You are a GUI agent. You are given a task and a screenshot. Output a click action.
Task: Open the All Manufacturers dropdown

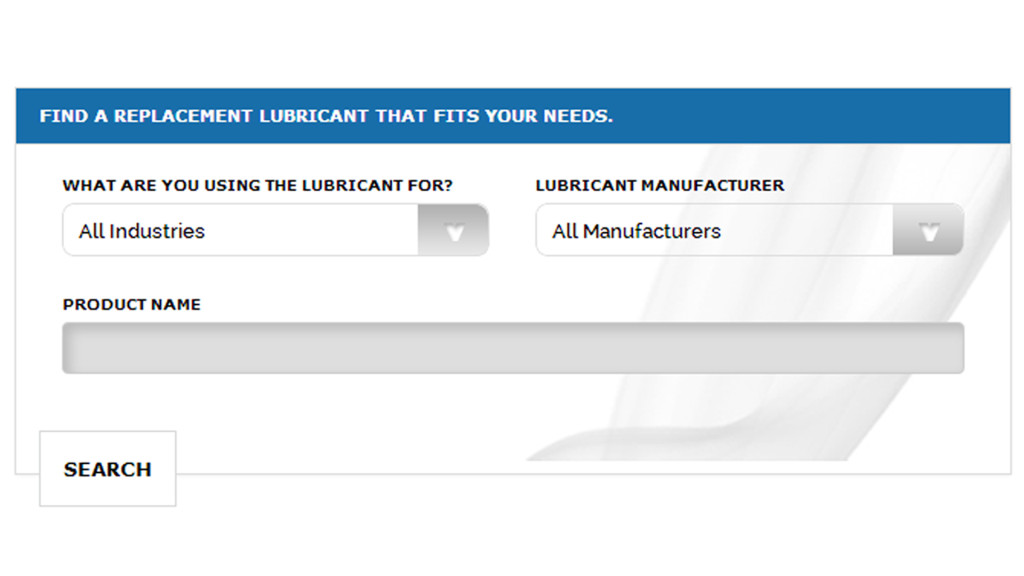pos(749,231)
